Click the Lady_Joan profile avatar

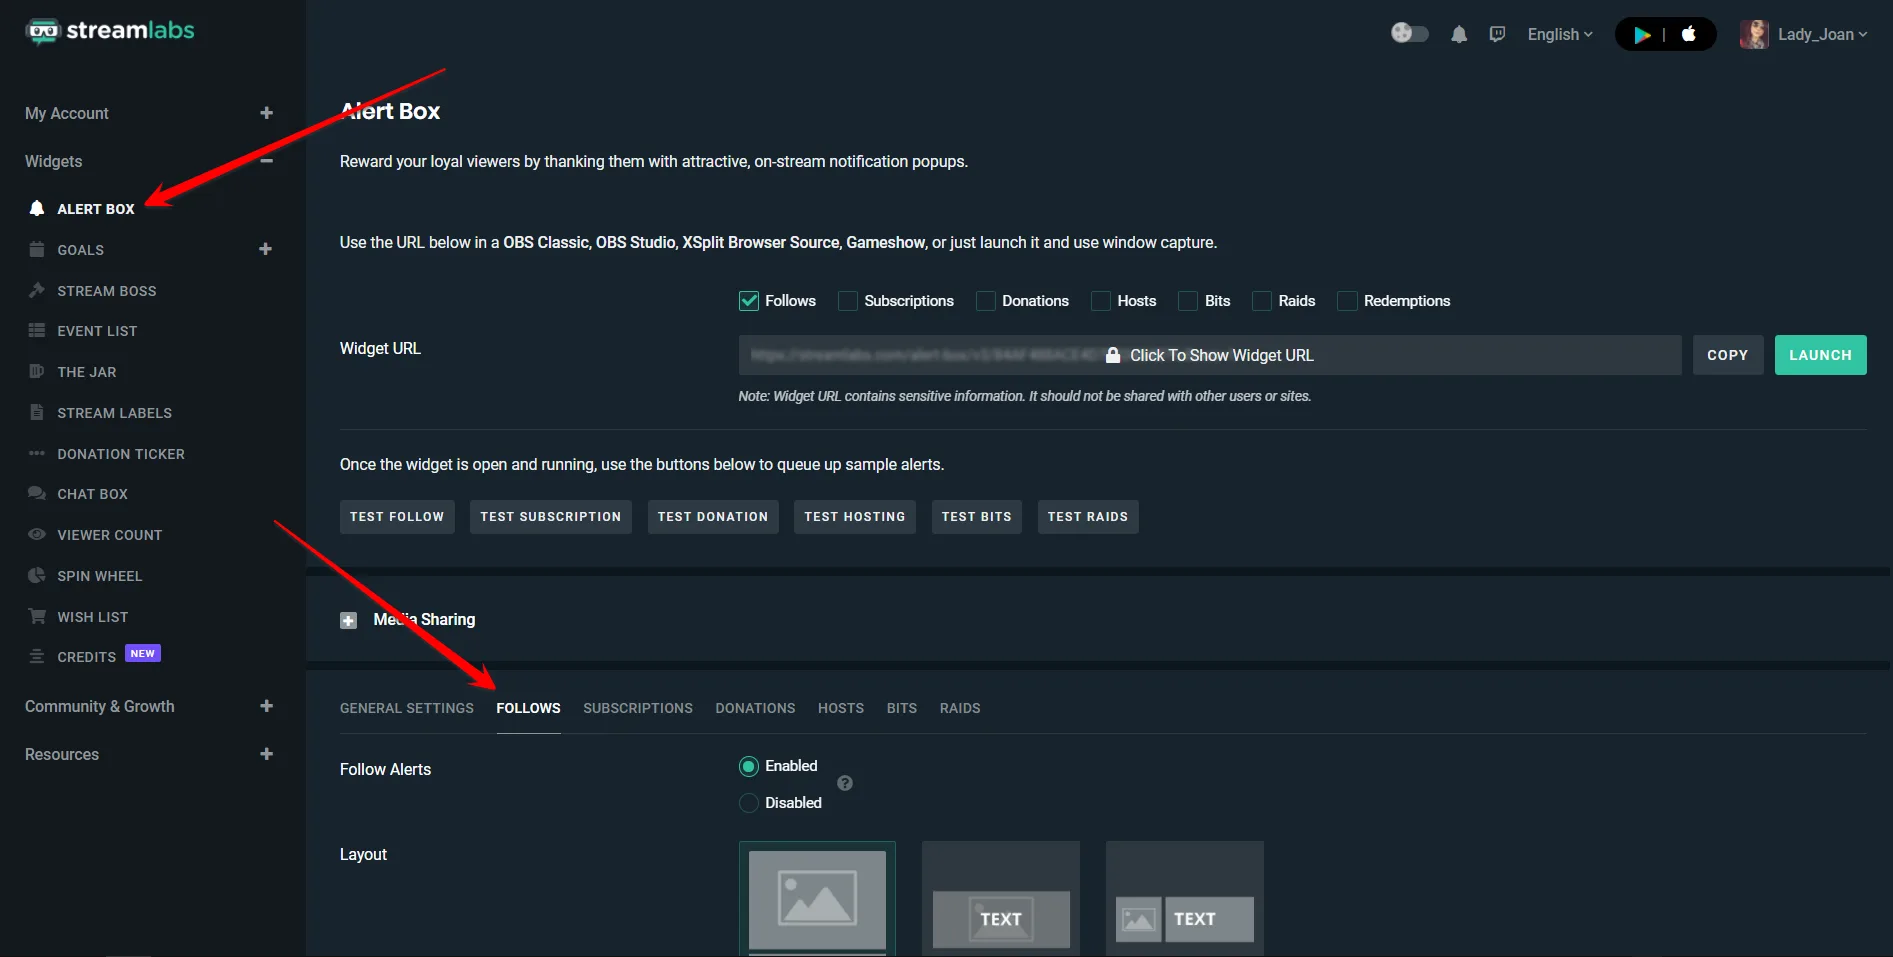1754,34
